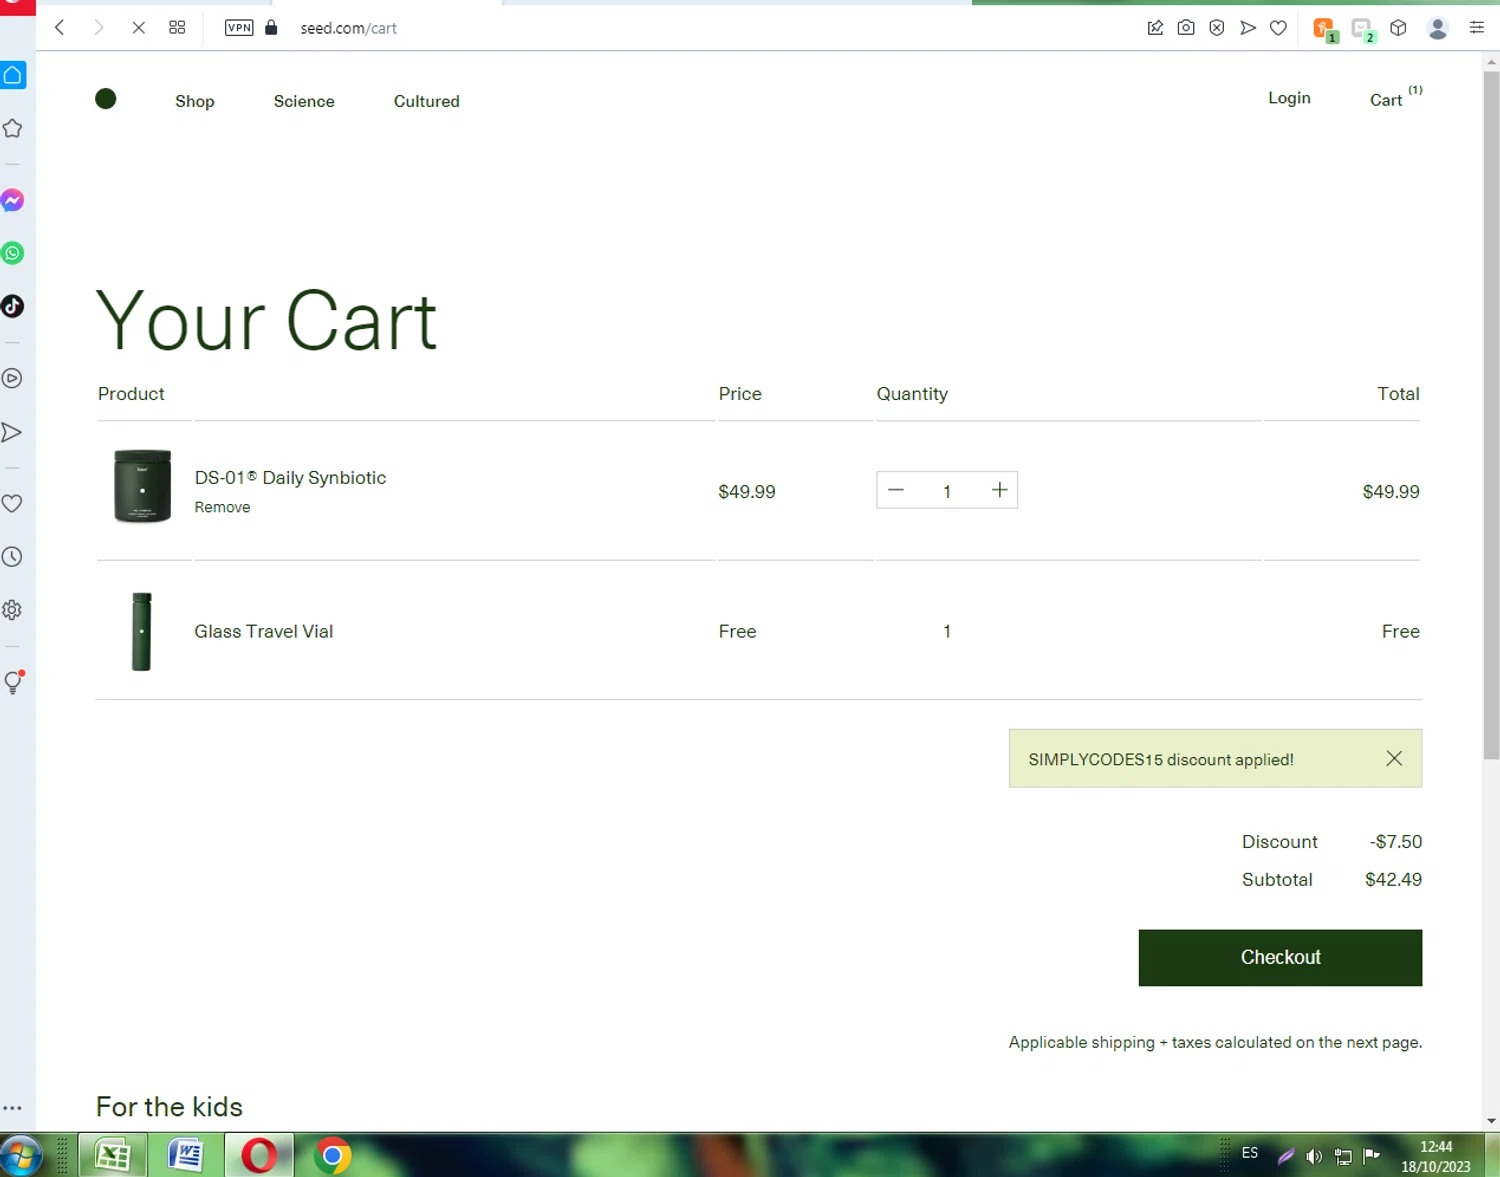This screenshot has height=1177, width=1500.
Task: Open the sidebar heart pinboards icon
Action: (13, 503)
